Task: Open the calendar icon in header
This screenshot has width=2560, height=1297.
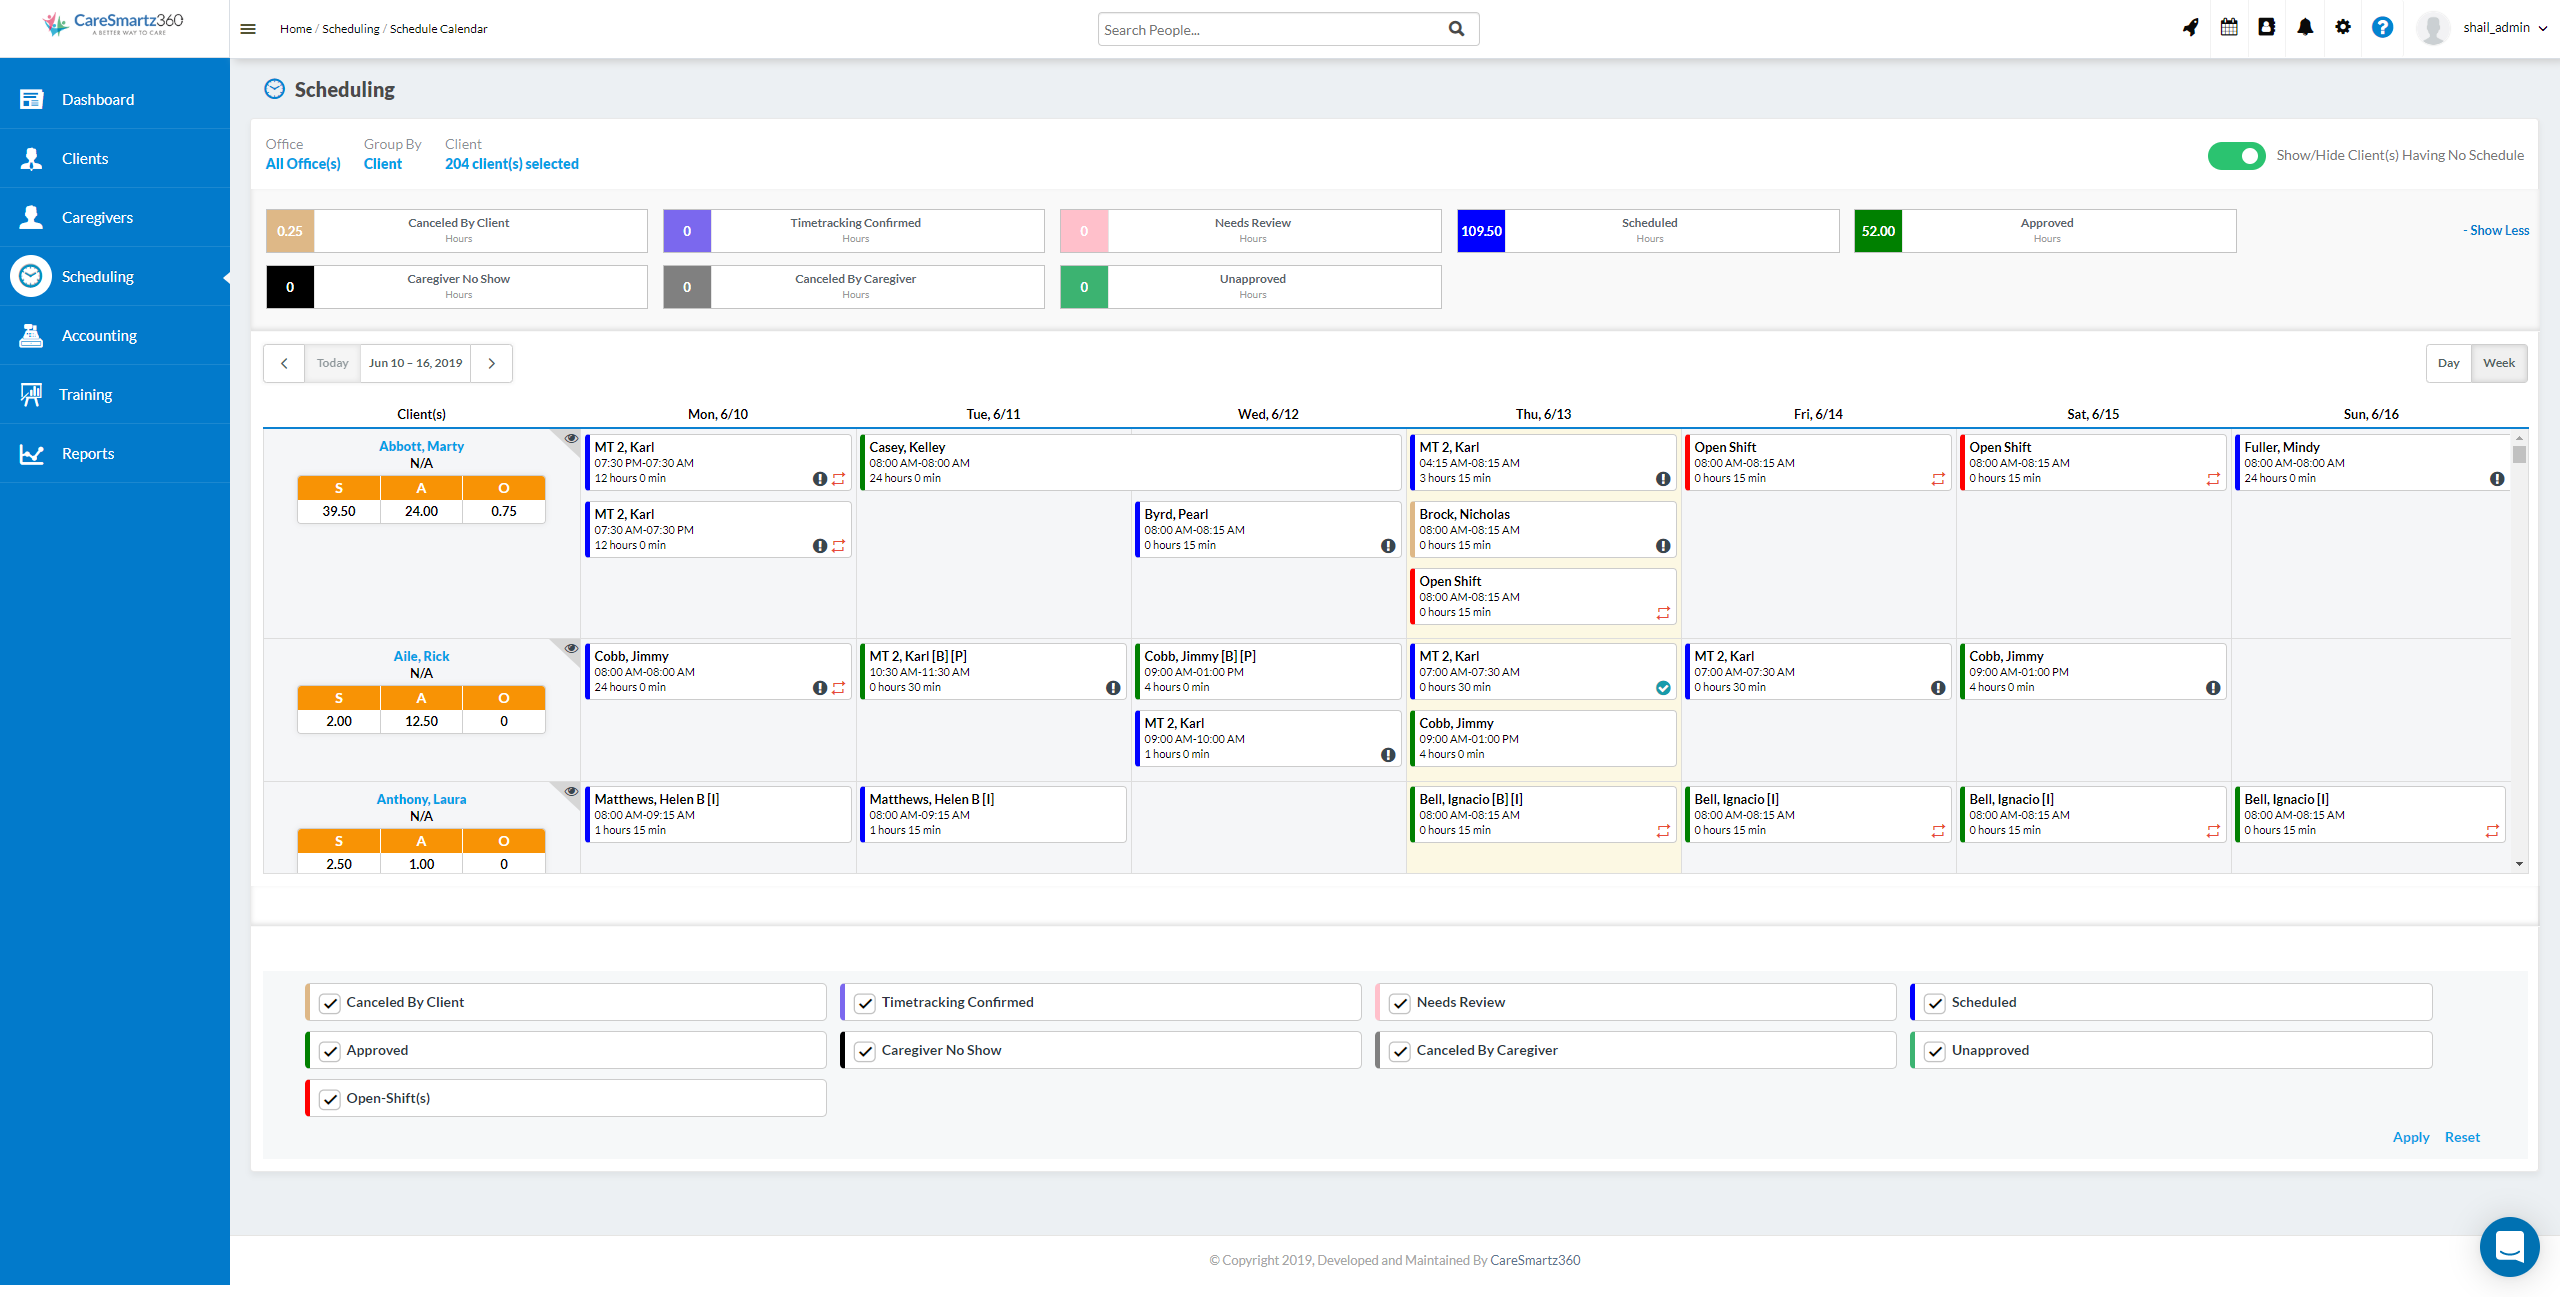Action: coord(2229,28)
